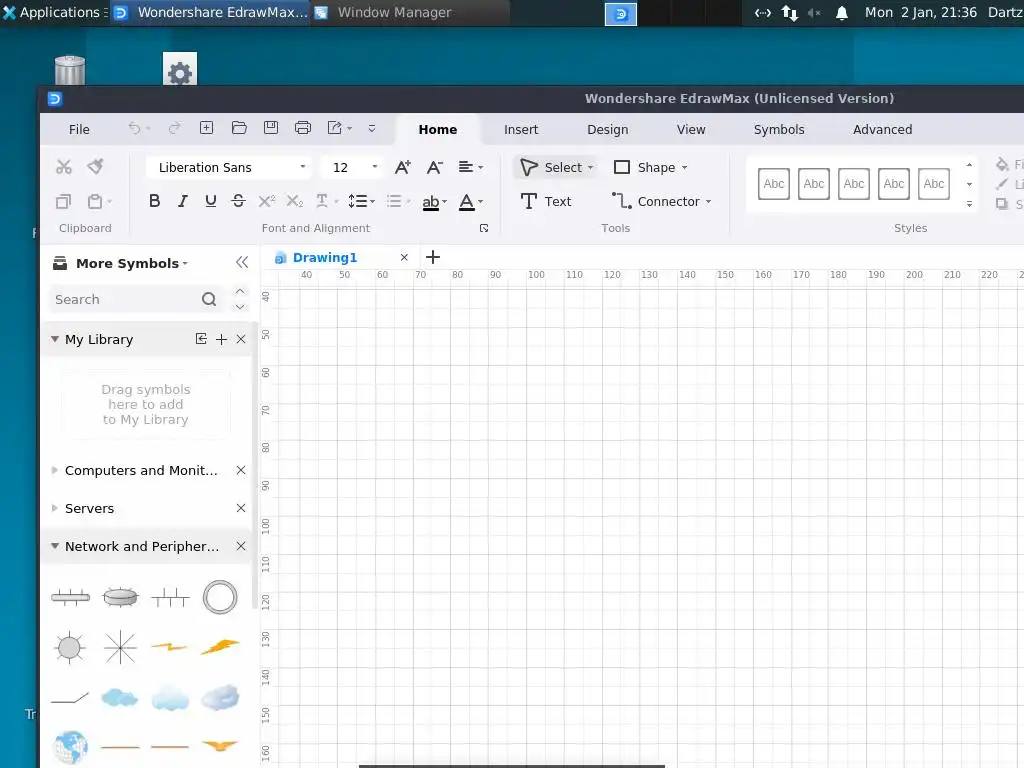Activate the Text tool
The height and width of the screenshot is (768, 1024).
[x=546, y=201]
